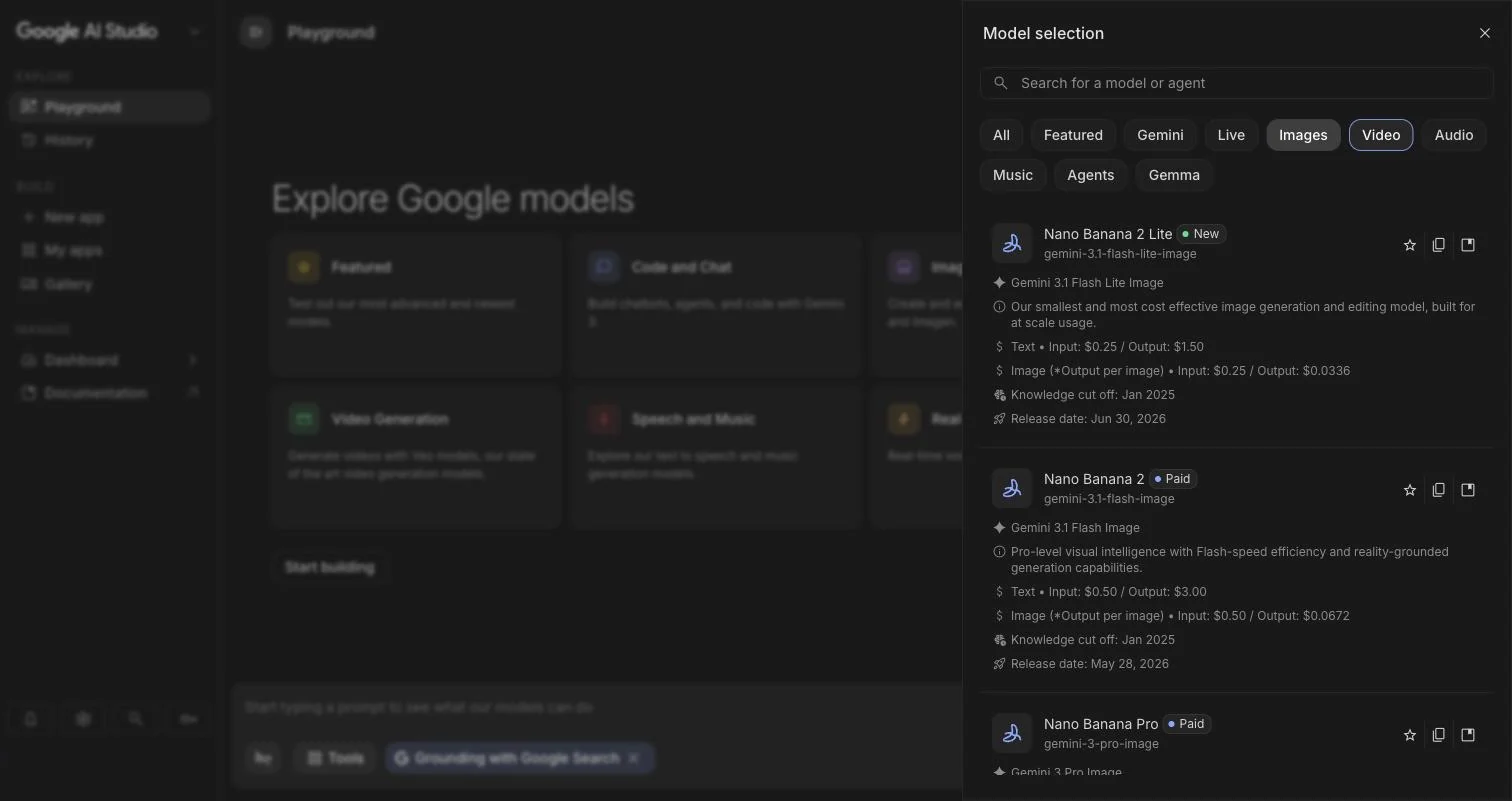Click the info icon beside Nano Banana 2 description
Viewport: 1512px width, 801px height.
[999, 552]
